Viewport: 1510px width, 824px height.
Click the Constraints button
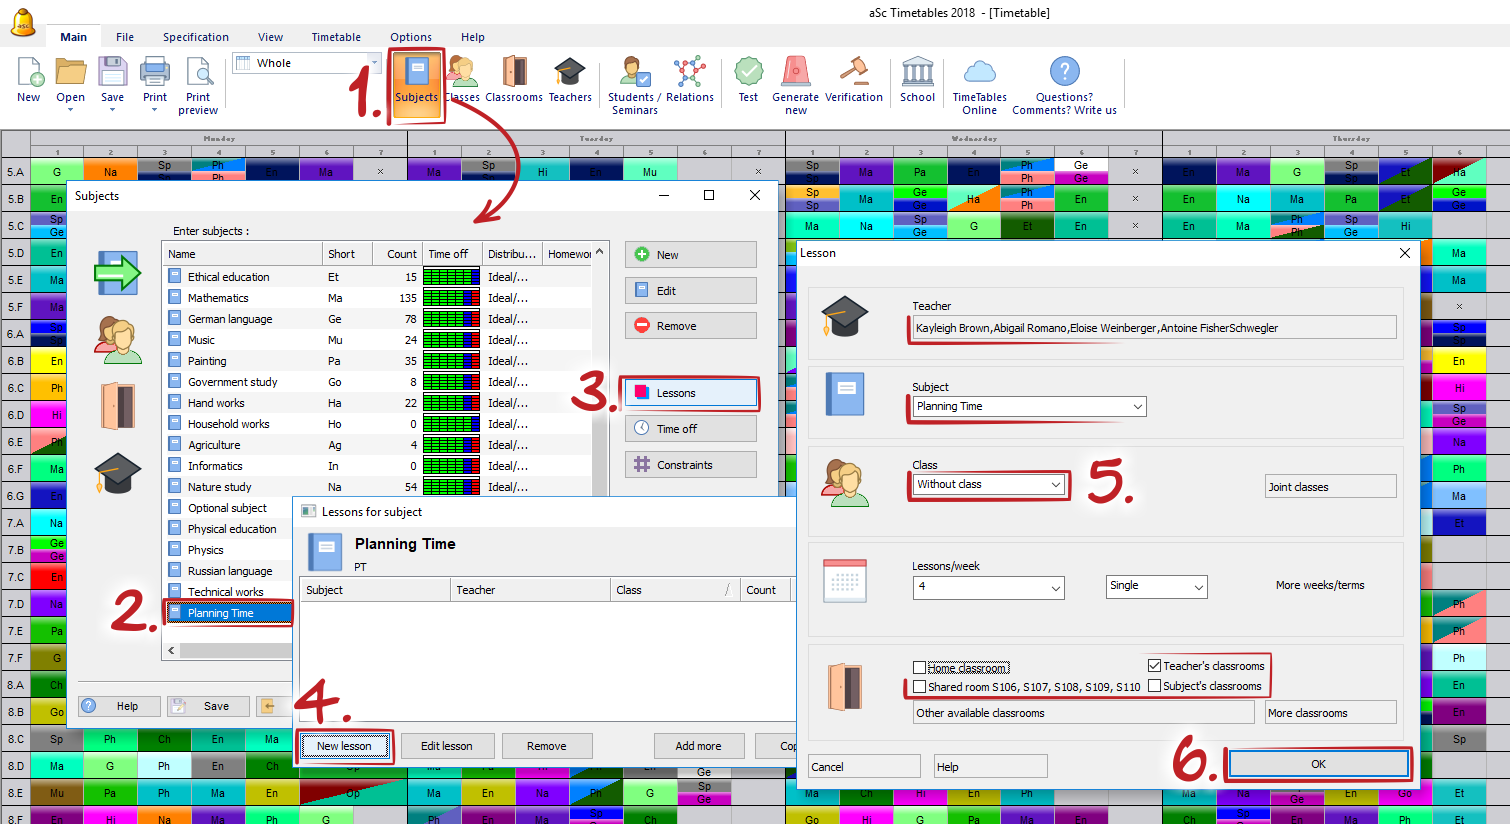(691, 465)
